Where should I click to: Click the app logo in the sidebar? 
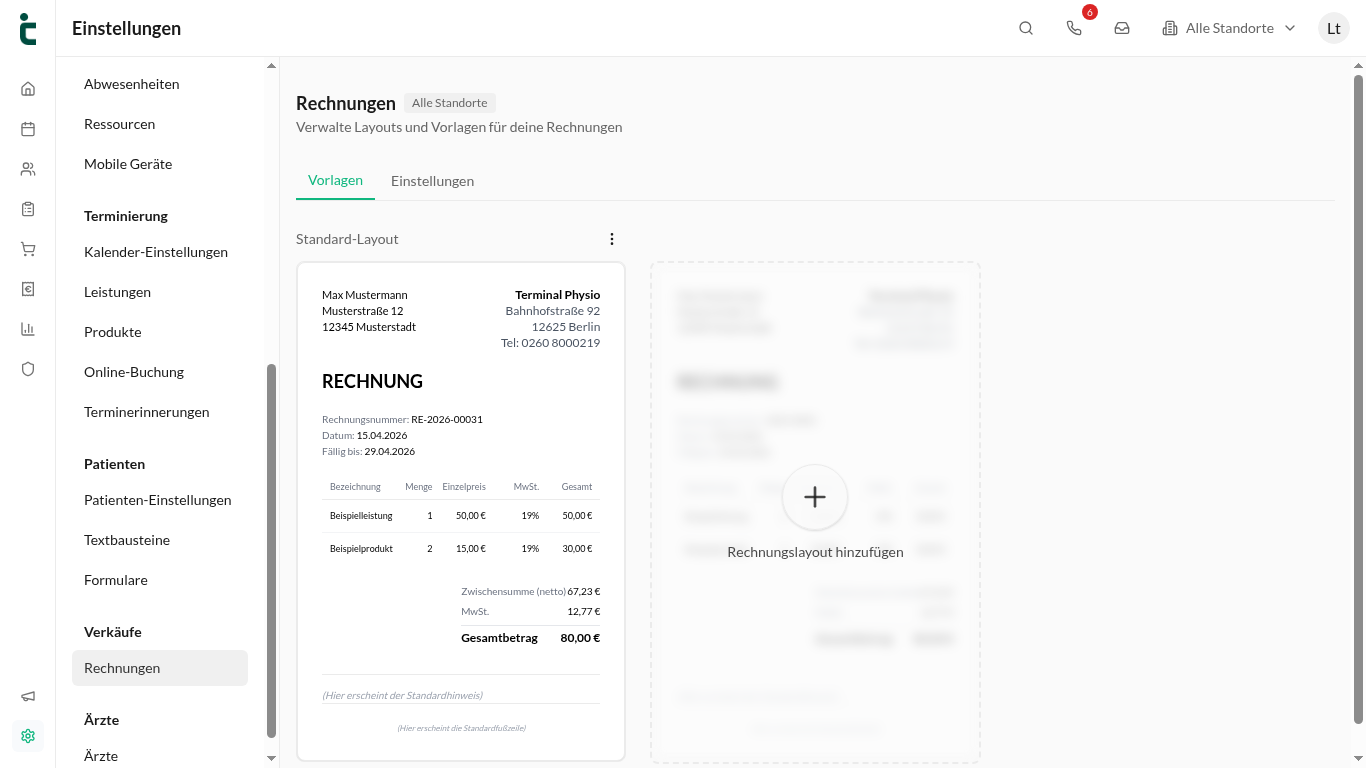(28, 29)
